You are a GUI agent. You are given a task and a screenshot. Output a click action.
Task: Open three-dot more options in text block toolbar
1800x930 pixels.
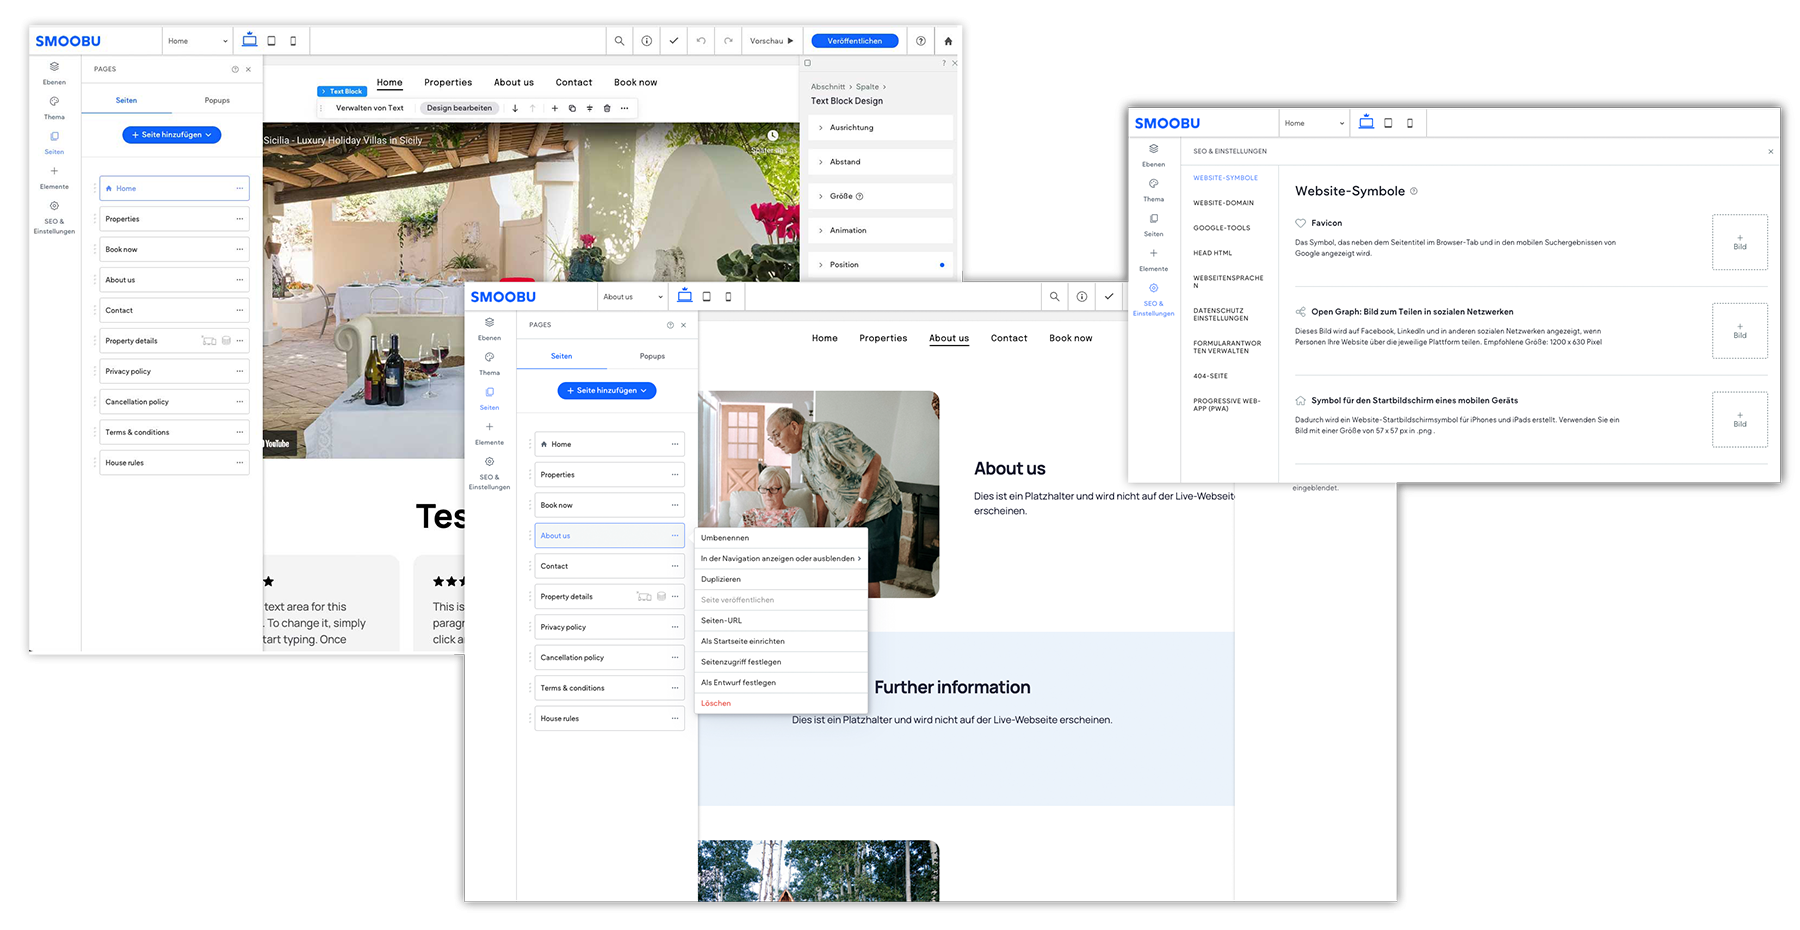624,108
